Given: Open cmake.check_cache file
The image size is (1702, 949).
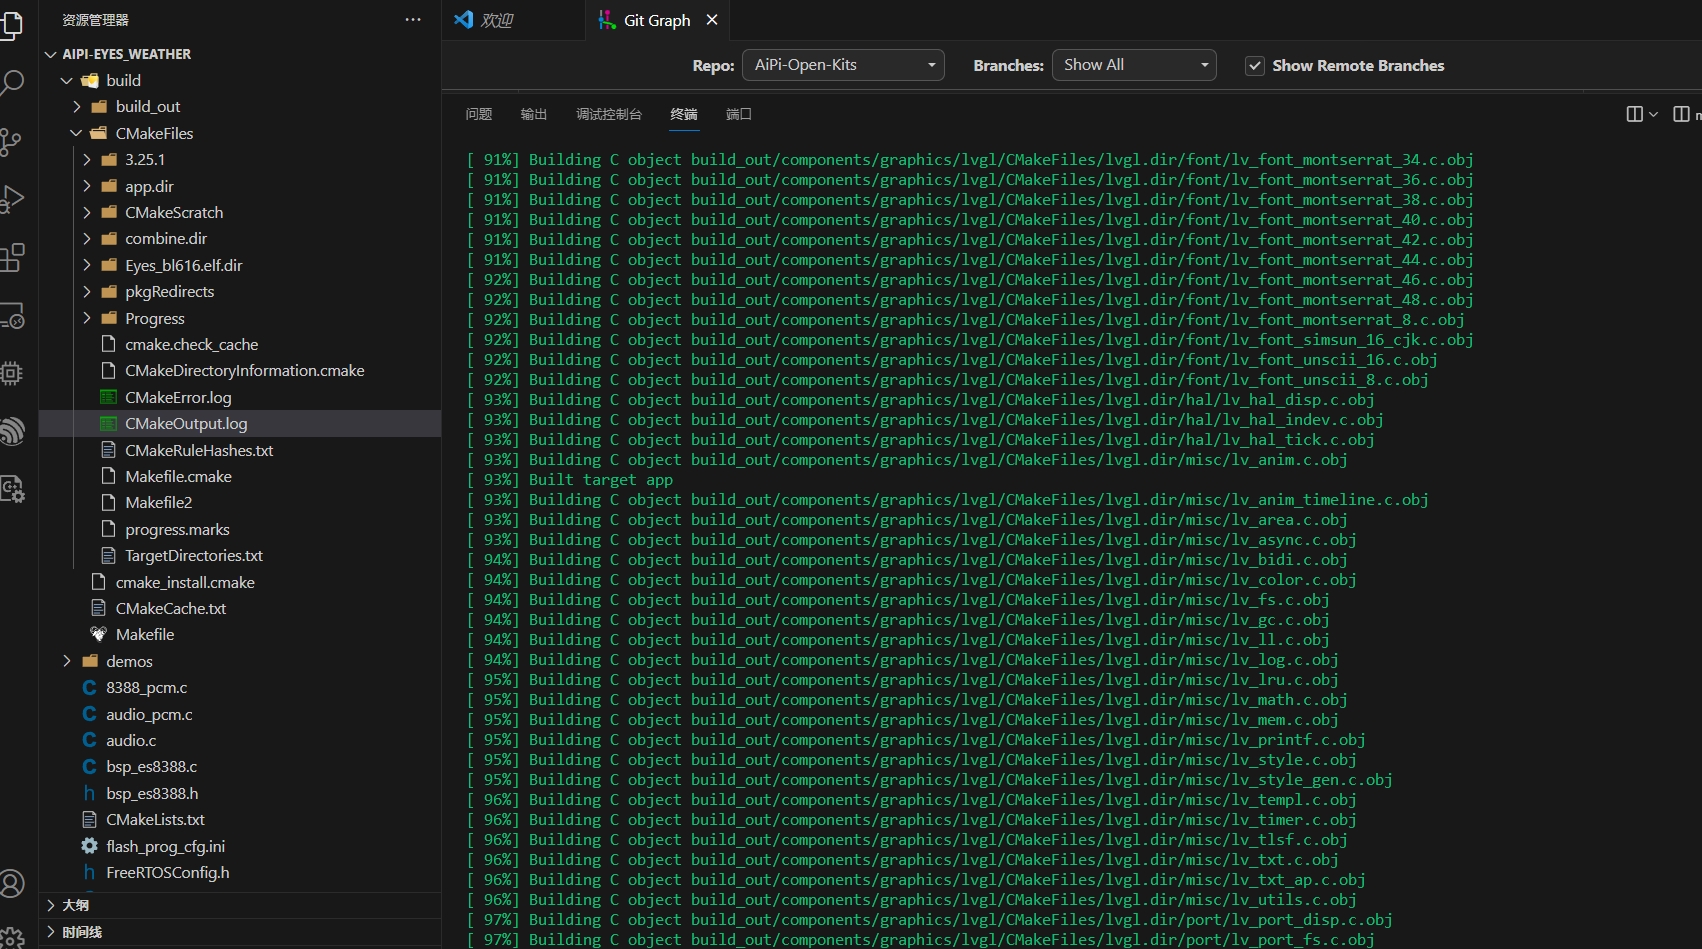Looking at the screenshot, I should point(240,344).
